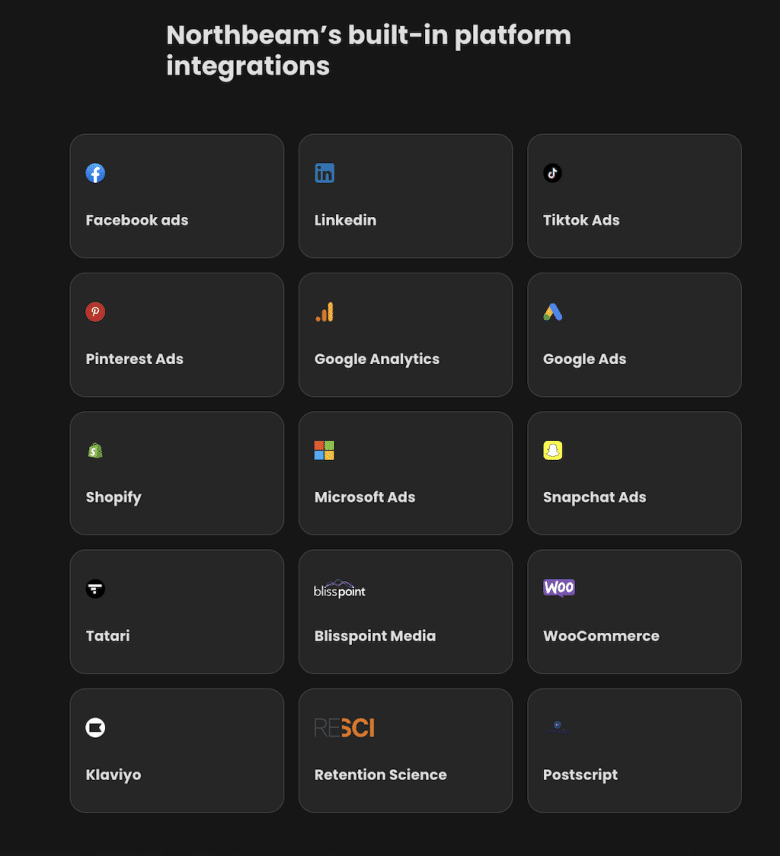Image resolution: width=780 pixels, height=856 pixels.
Task: Select the "Google Analytics" label
Action: pos(377,359)
